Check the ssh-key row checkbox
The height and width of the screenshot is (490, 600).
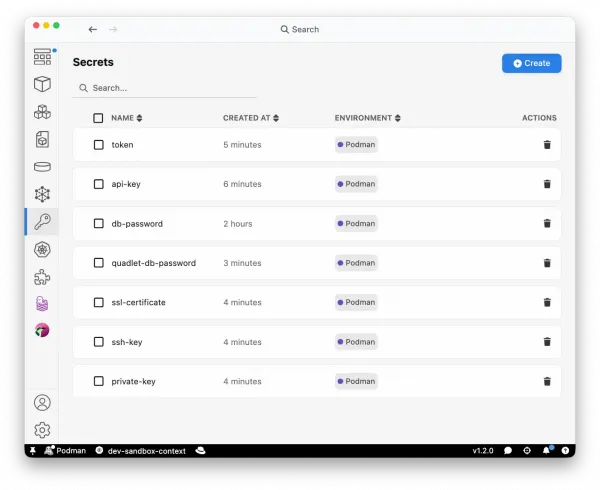99,342
